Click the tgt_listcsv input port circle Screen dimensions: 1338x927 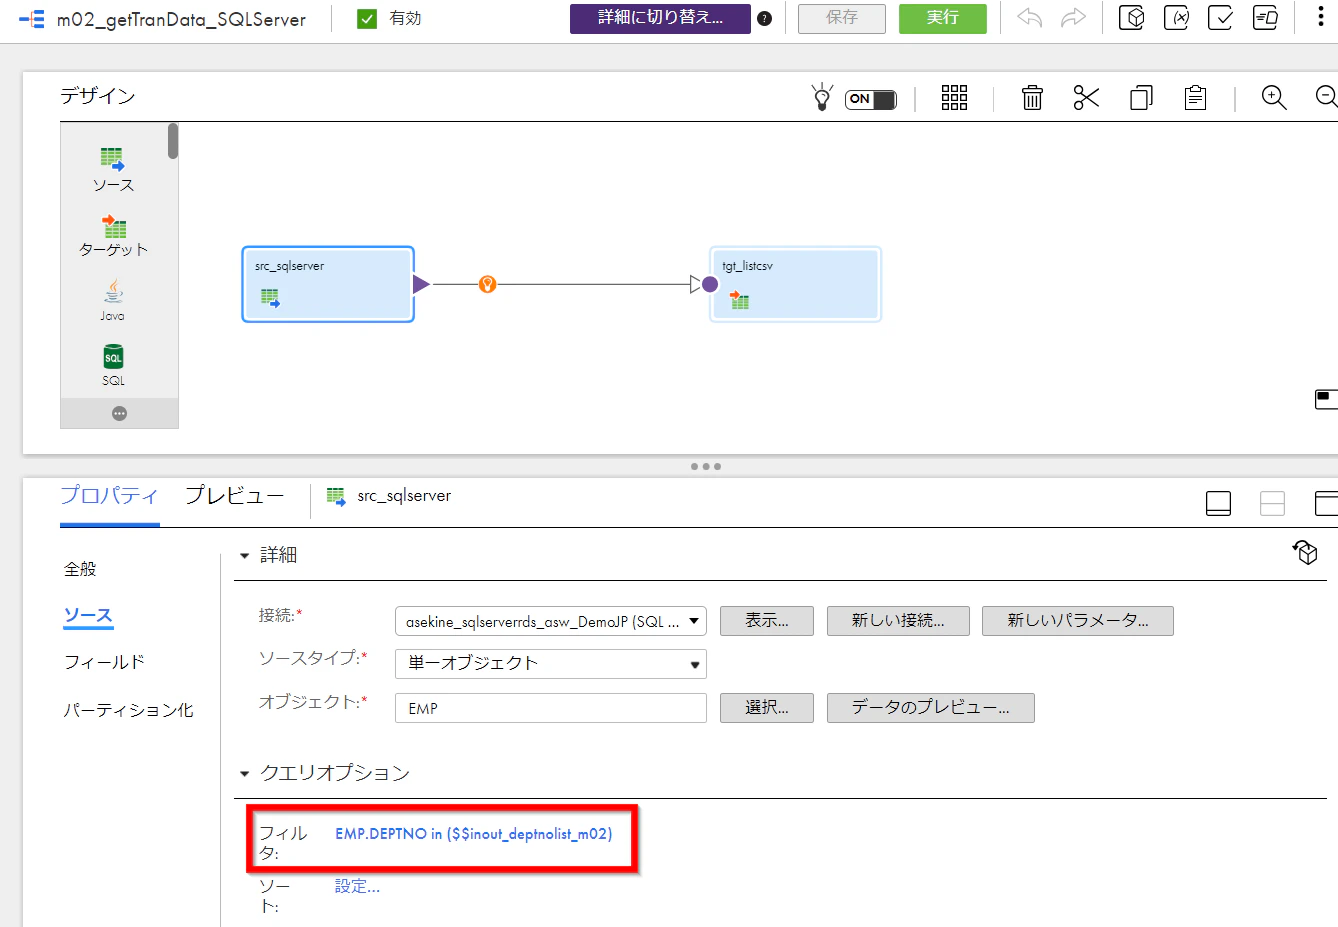tap(710, 284)
